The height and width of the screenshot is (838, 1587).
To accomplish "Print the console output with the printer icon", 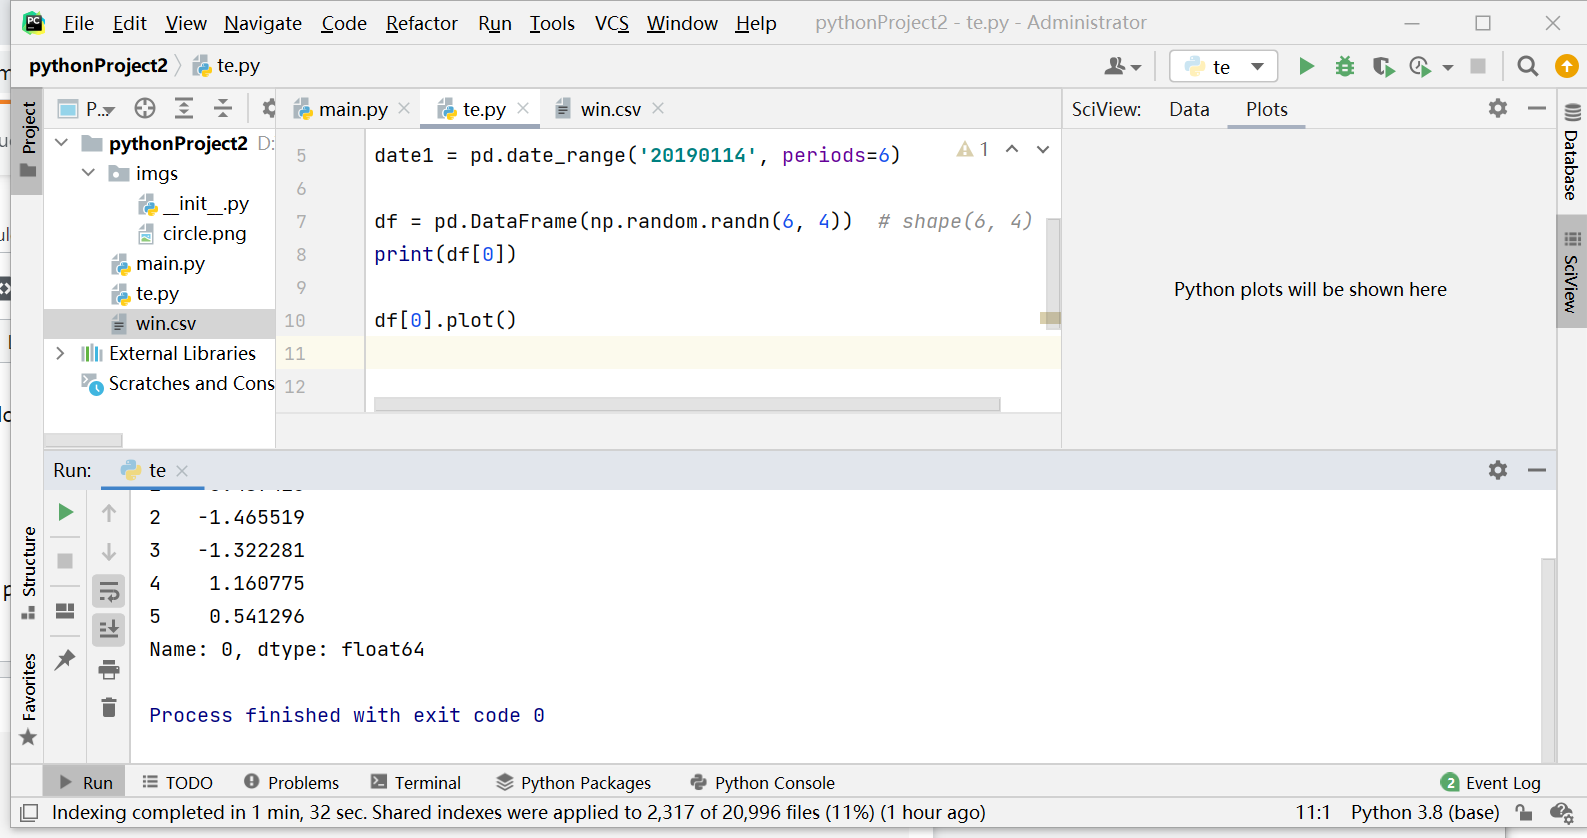I will tap(109, 670).
